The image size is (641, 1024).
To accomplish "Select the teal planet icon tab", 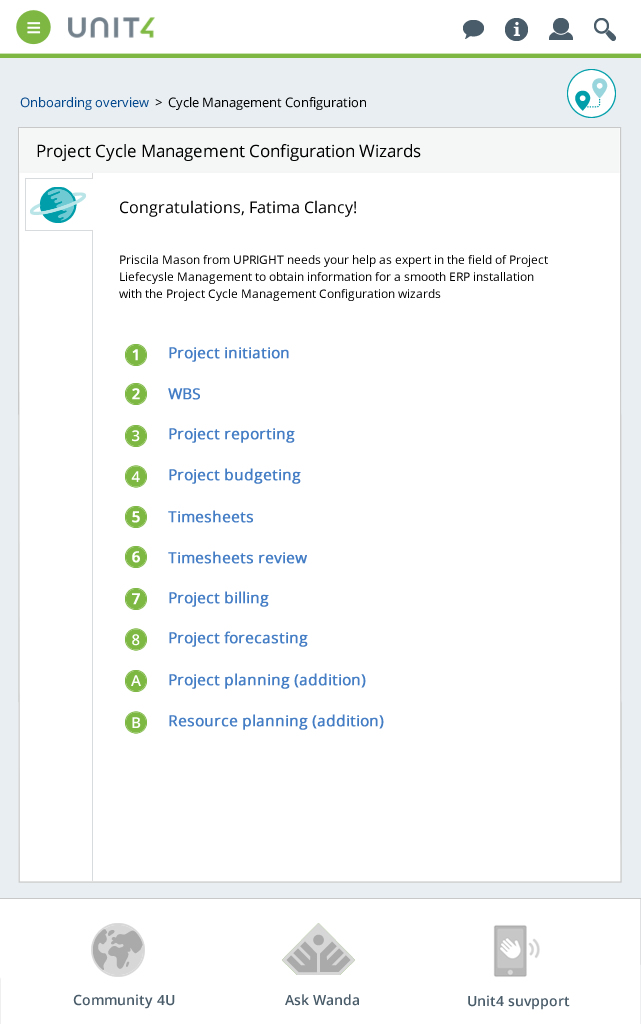I will pos(58,204).
